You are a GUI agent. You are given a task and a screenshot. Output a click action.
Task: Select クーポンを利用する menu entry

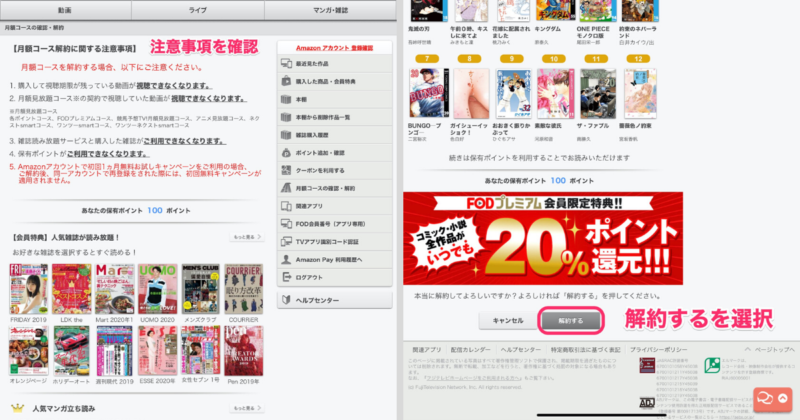click(x=335, y=170)
